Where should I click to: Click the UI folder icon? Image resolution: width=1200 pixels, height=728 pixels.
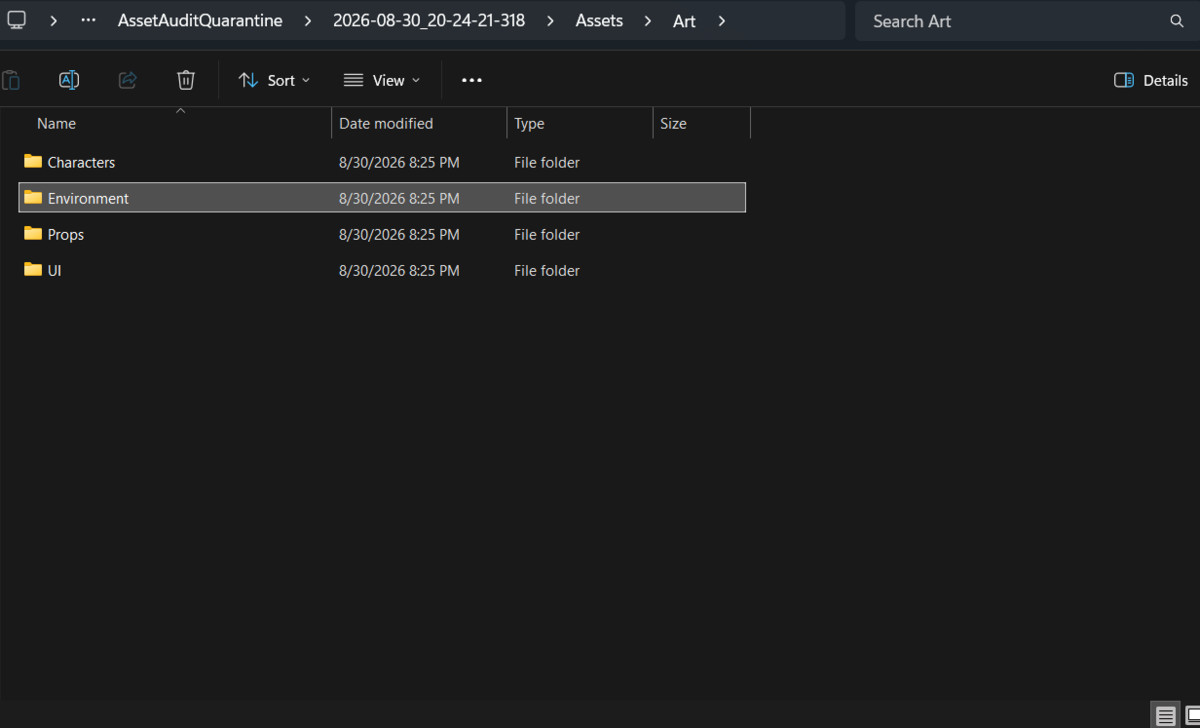33,269
